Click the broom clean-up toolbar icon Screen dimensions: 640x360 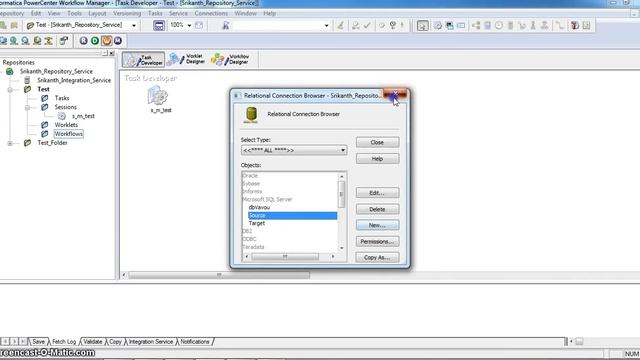click(x=340, y=25)
